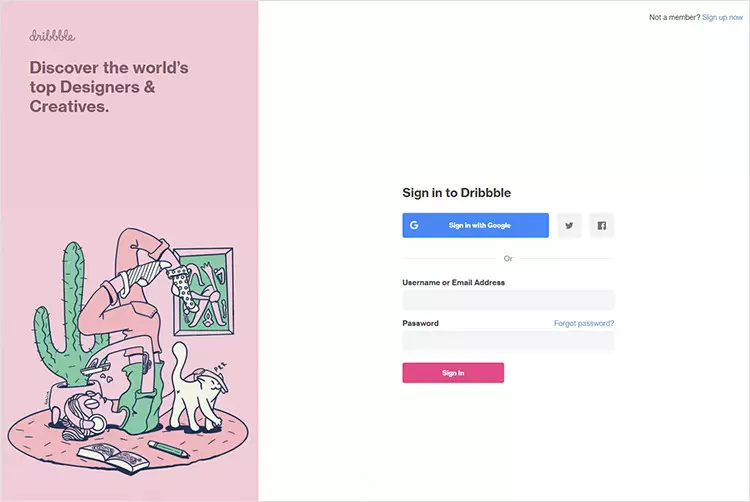This screenshot has height=502, width=750.
Task: Click the Username or Email Address label
Action: (453, 282)
